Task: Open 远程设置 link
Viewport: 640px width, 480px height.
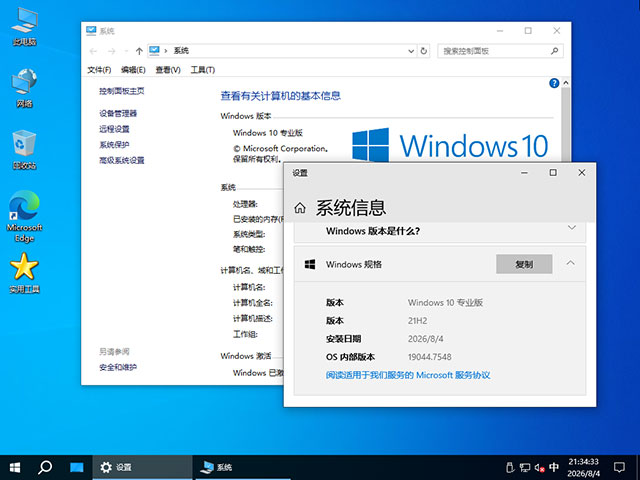Action: (114, 129)
